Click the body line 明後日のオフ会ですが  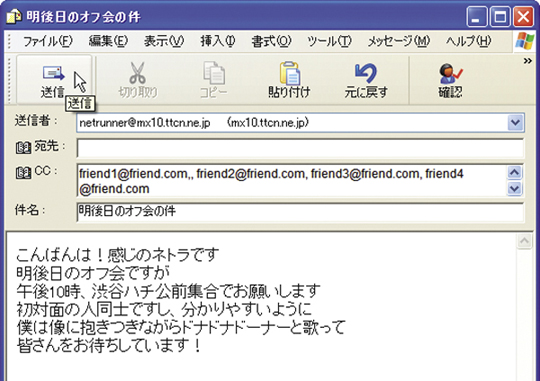coord(93,273)
